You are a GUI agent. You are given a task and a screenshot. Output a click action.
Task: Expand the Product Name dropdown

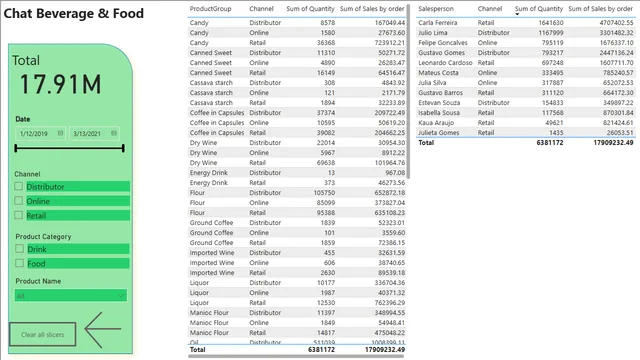71,296
